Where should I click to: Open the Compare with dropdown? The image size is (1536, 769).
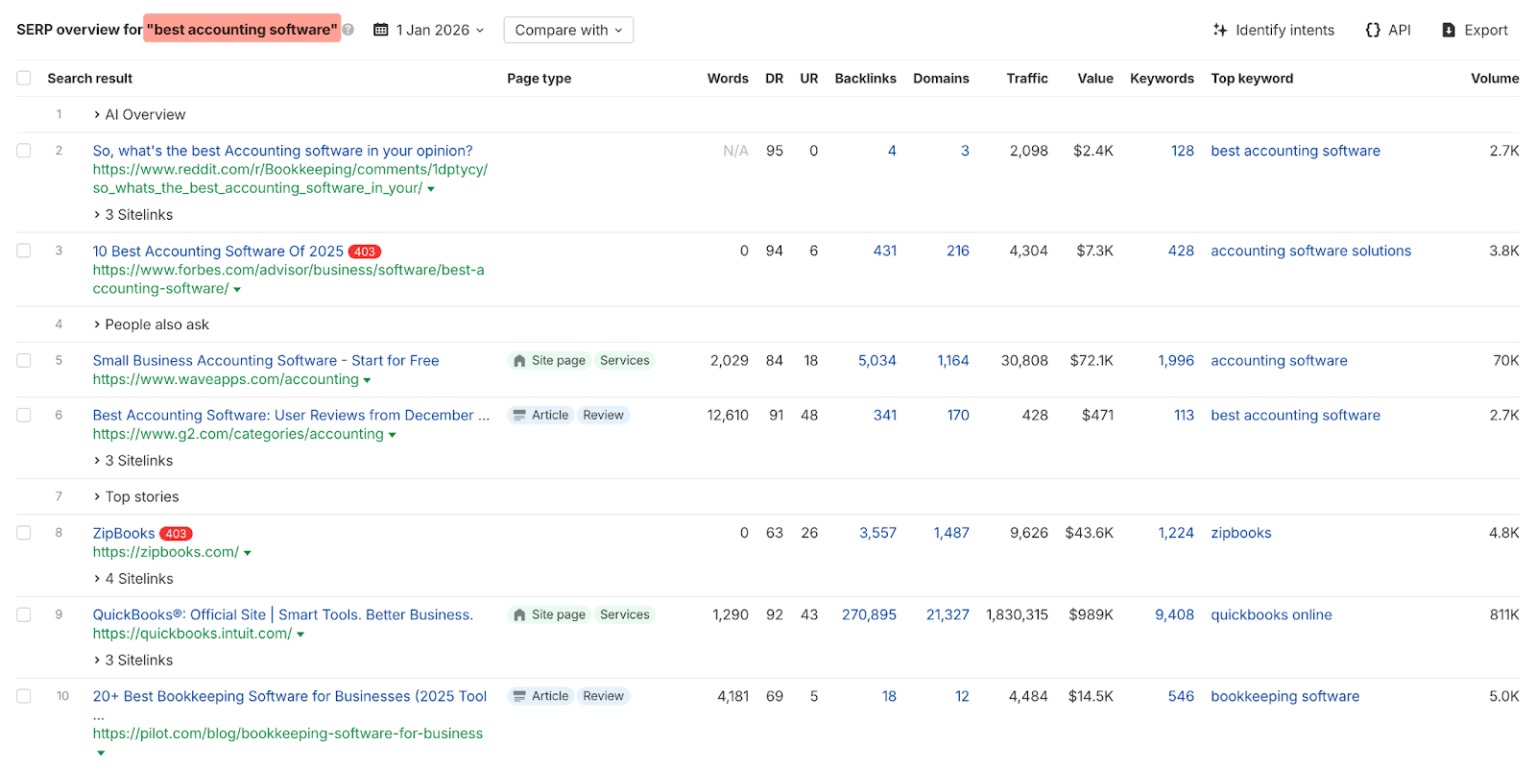(x=568, y=30)
